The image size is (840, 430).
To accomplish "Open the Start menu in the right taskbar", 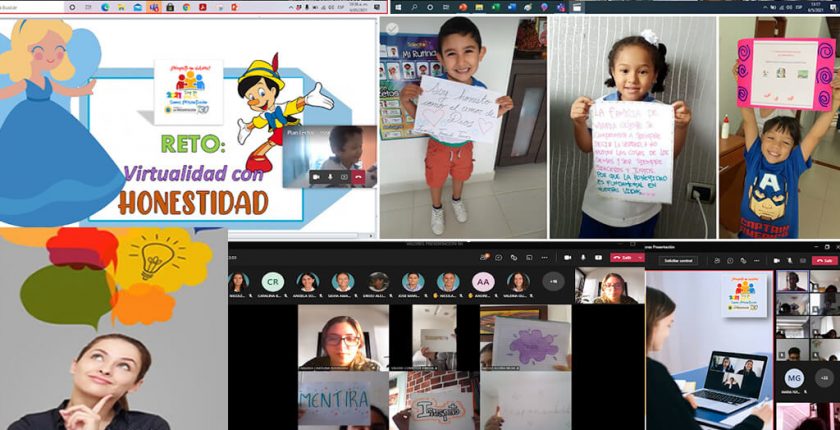I will pyautogui.click(x=398, y=7).
